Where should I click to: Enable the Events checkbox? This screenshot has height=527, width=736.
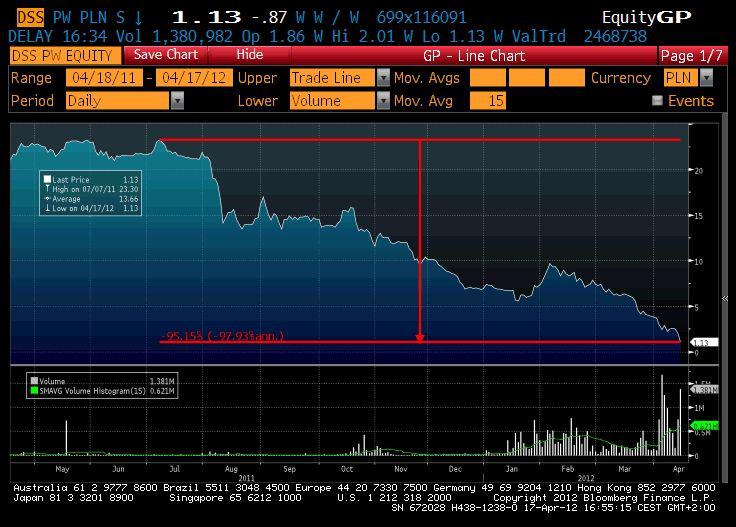657,101
